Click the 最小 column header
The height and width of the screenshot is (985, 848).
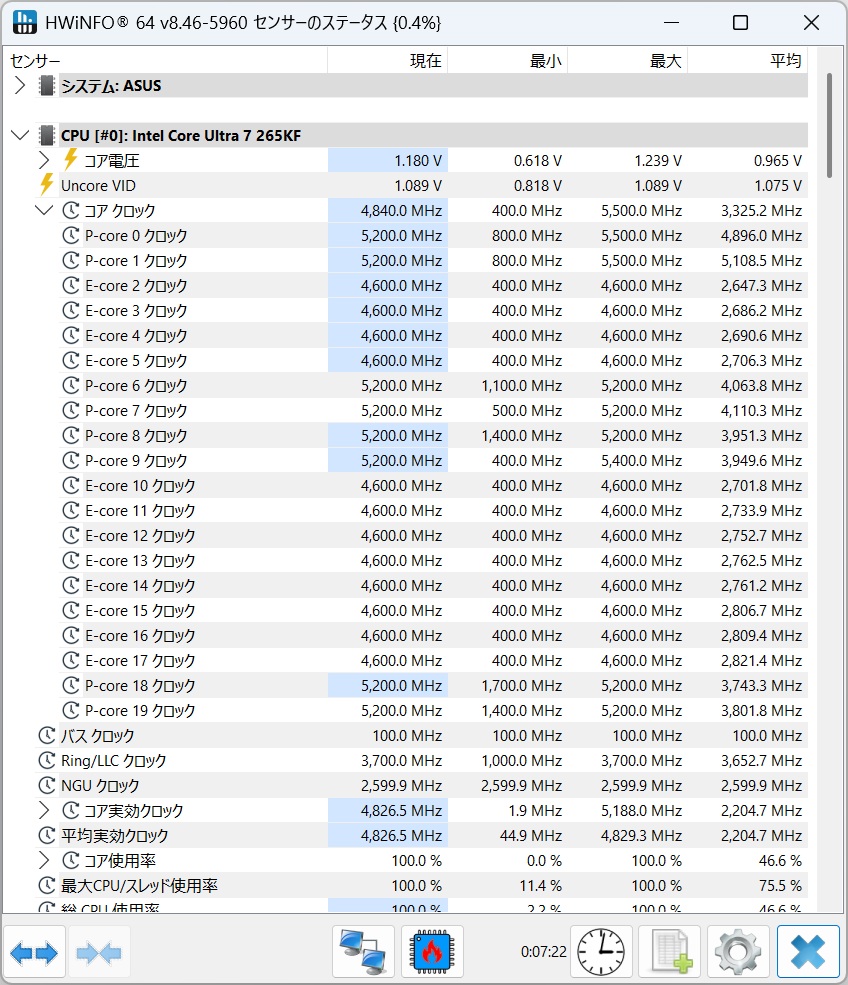(508, 61)
